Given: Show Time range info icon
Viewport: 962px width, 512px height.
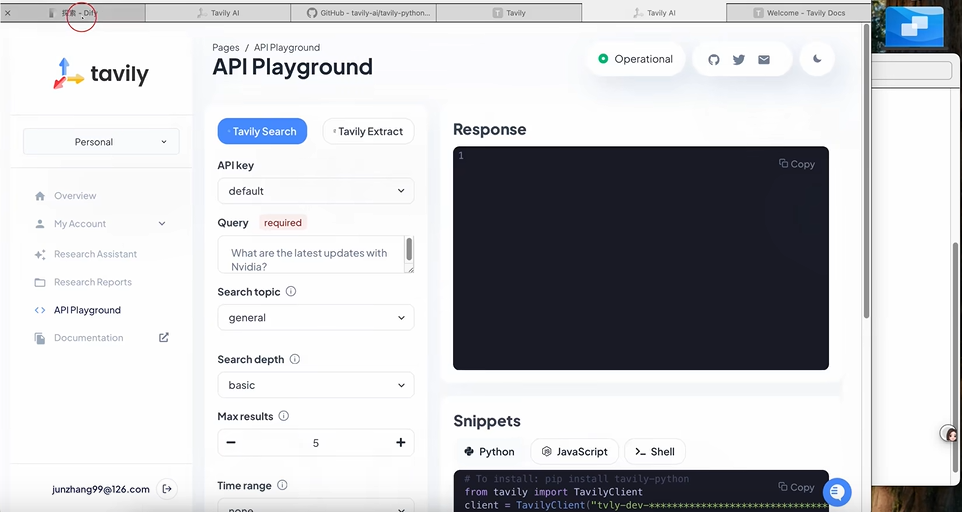Looking at the screenshot, I should [282, 485].
